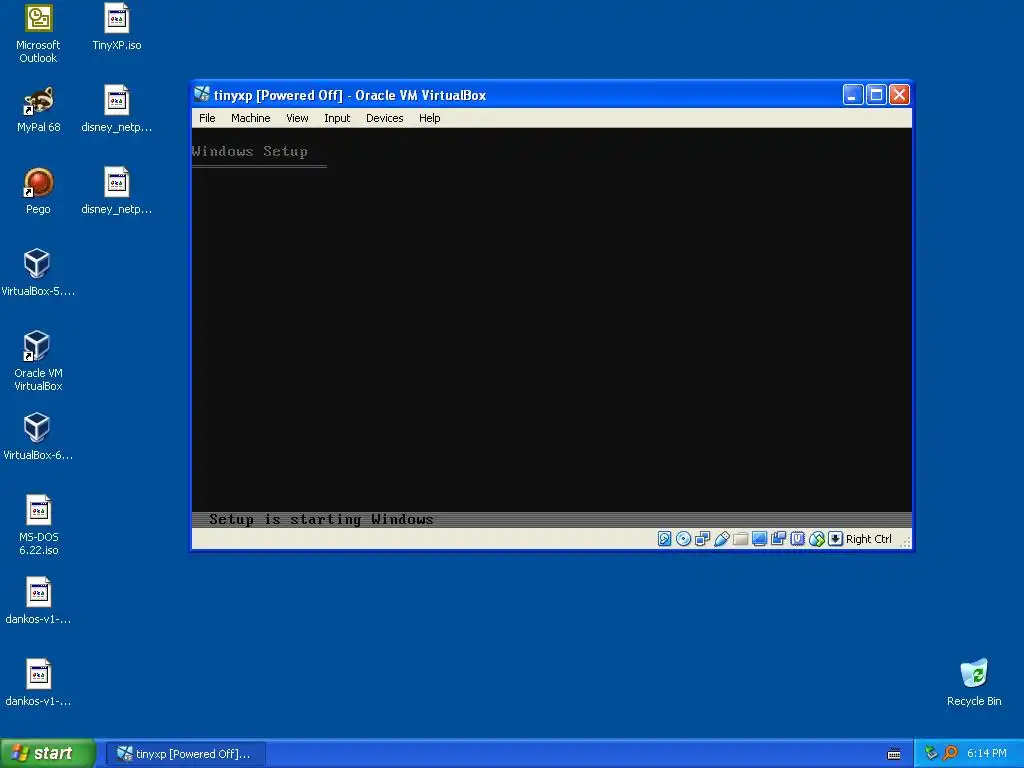
Task: Select the Microsoft Outlook desktop icon
Action: click(38, 33)
